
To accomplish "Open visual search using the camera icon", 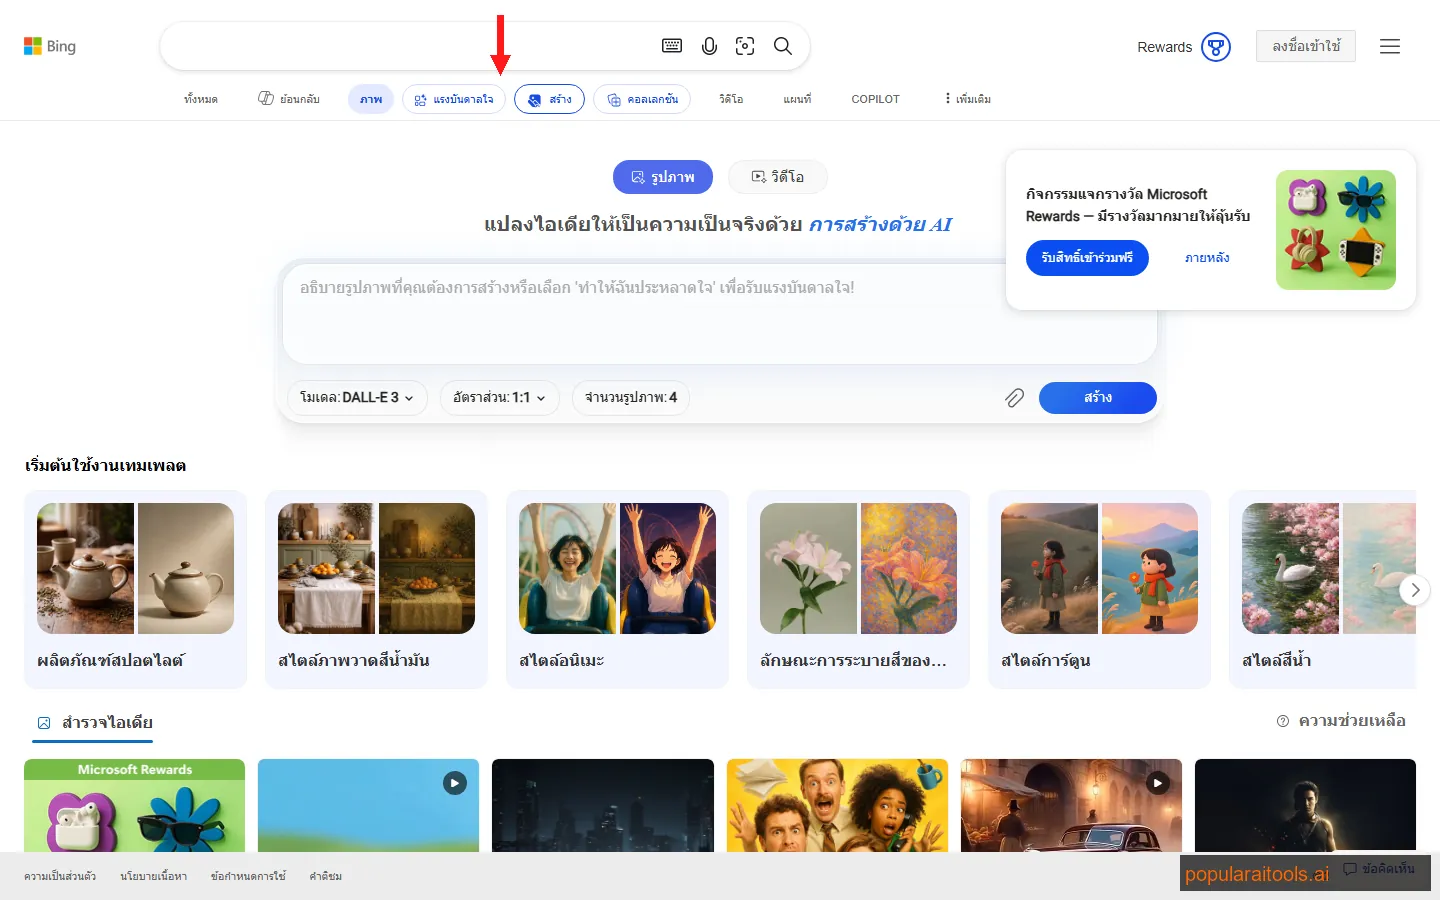I will tap(745, 45).
